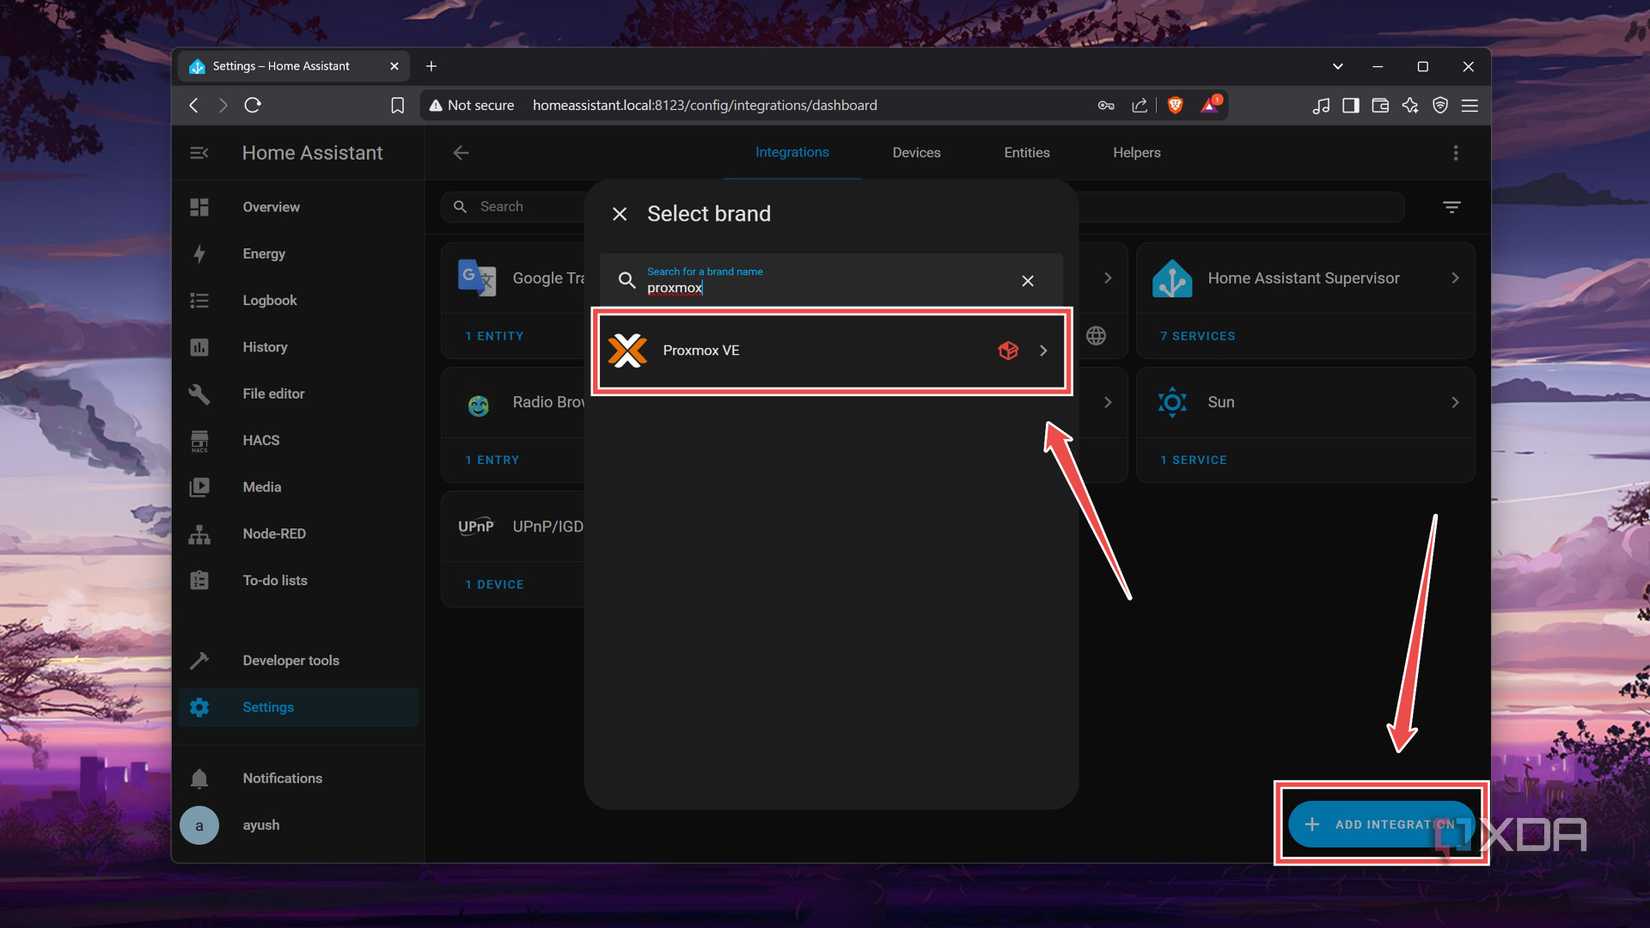Open the 7 SERVICES link
Screen dimensions: 1650x928
pos(1197,336)
